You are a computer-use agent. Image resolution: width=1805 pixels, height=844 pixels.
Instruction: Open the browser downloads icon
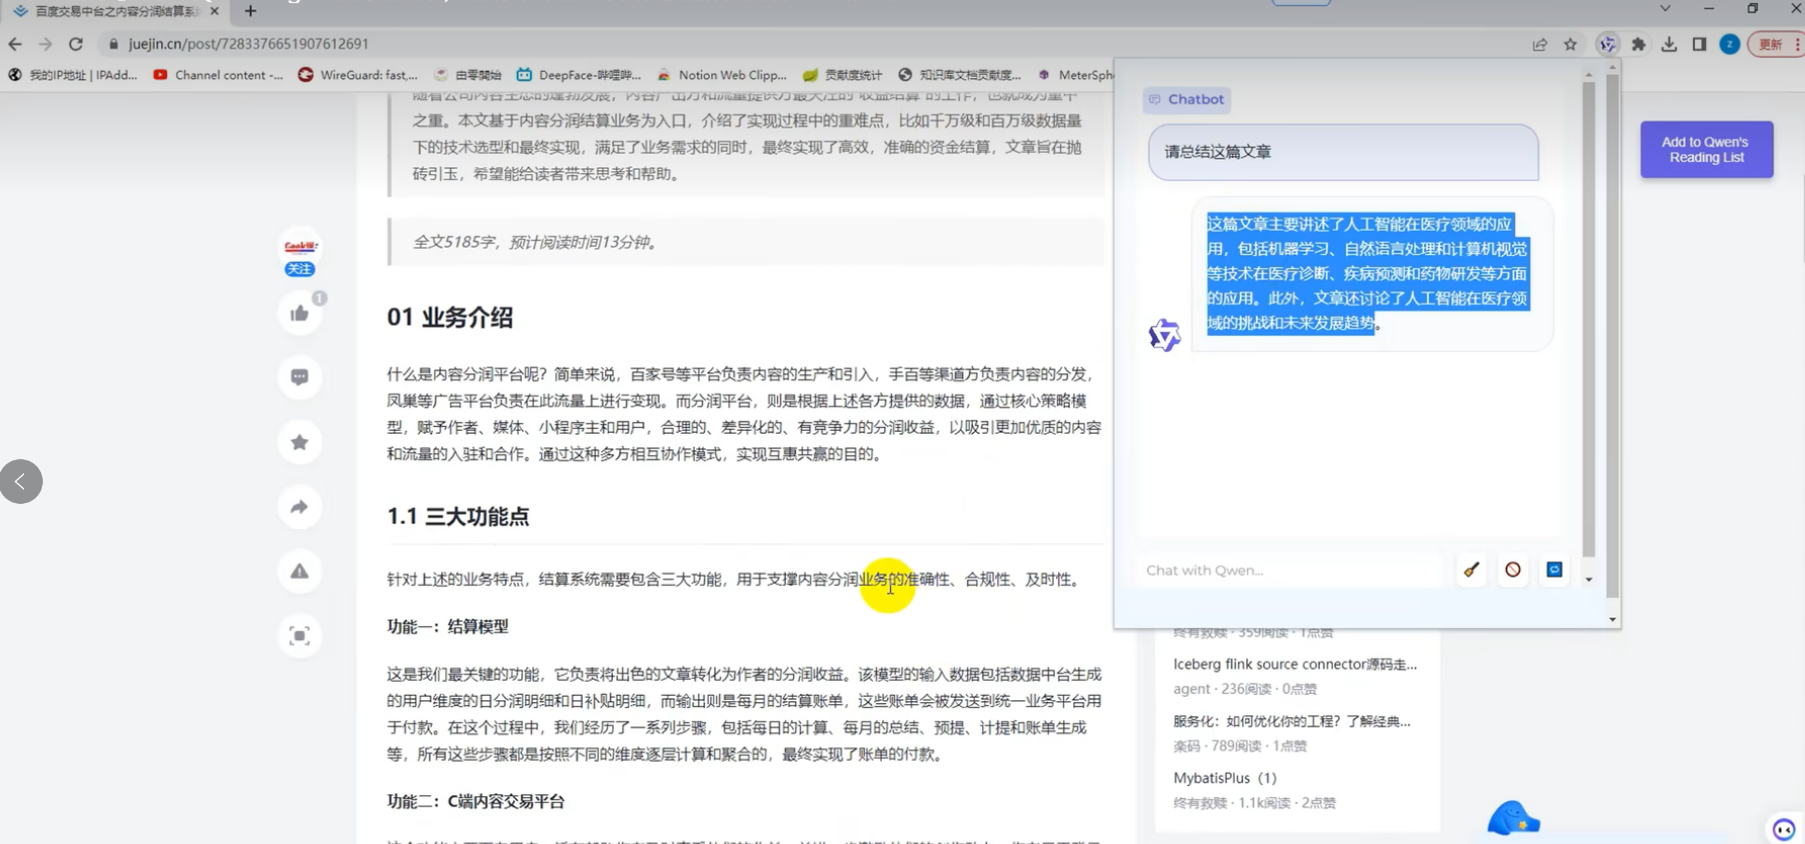click(1669, 44)
